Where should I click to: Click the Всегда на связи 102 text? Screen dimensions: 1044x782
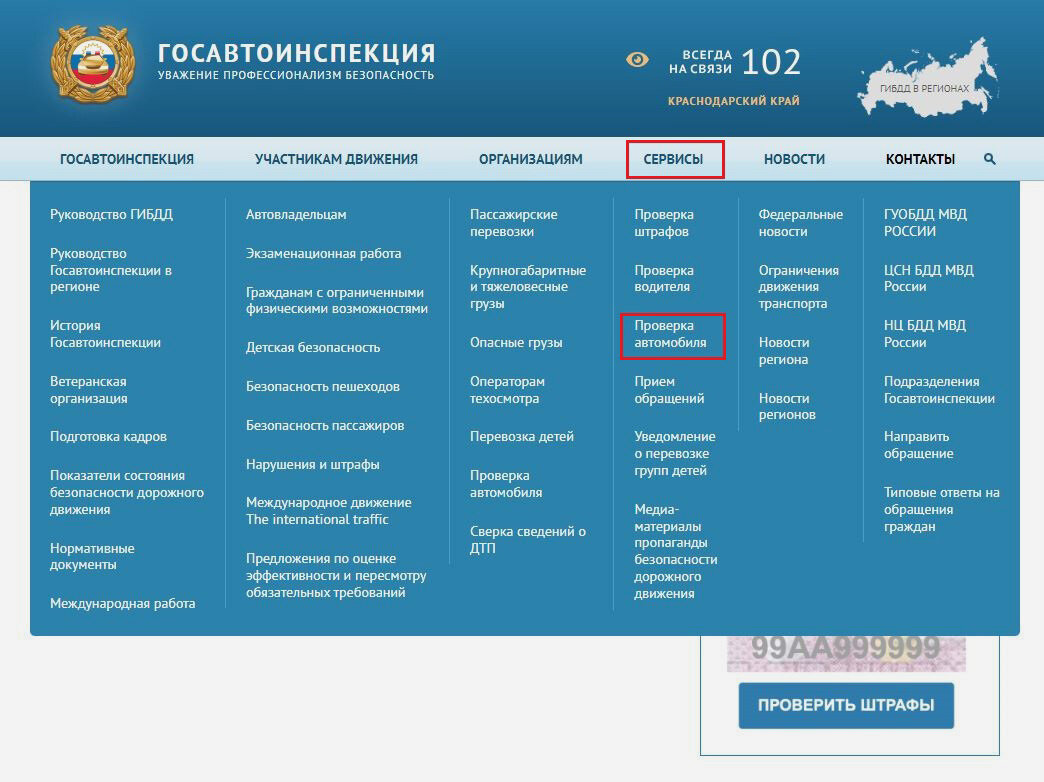coord(734,62)
